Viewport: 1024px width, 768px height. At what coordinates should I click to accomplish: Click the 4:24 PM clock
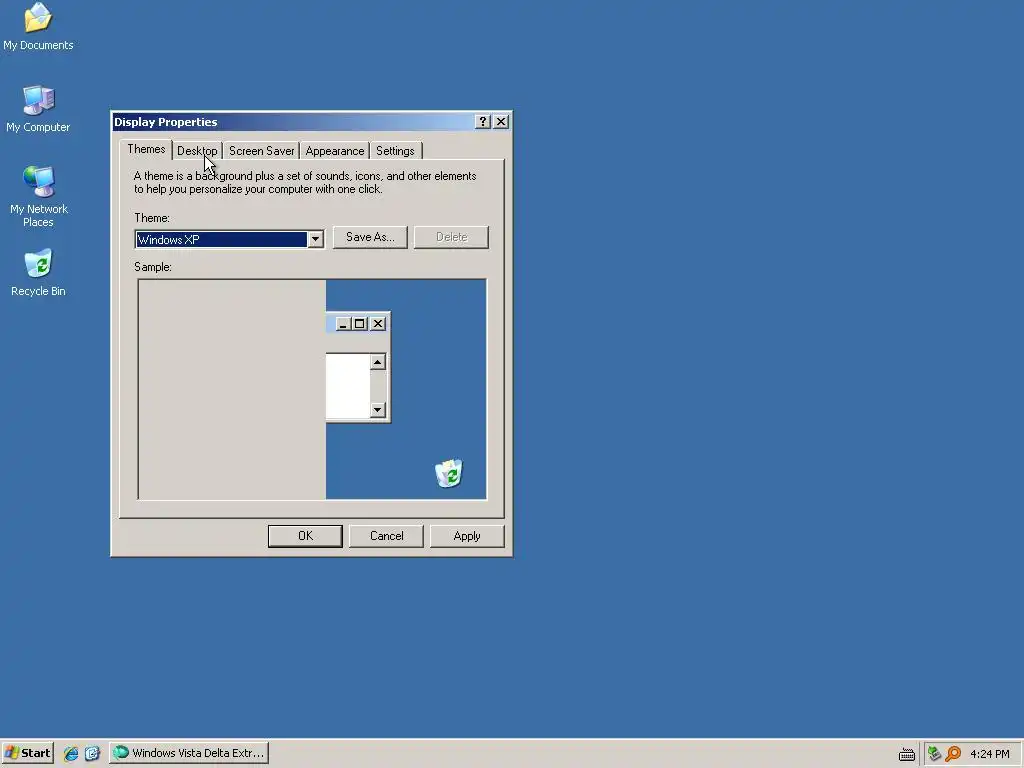click(989, 754)
